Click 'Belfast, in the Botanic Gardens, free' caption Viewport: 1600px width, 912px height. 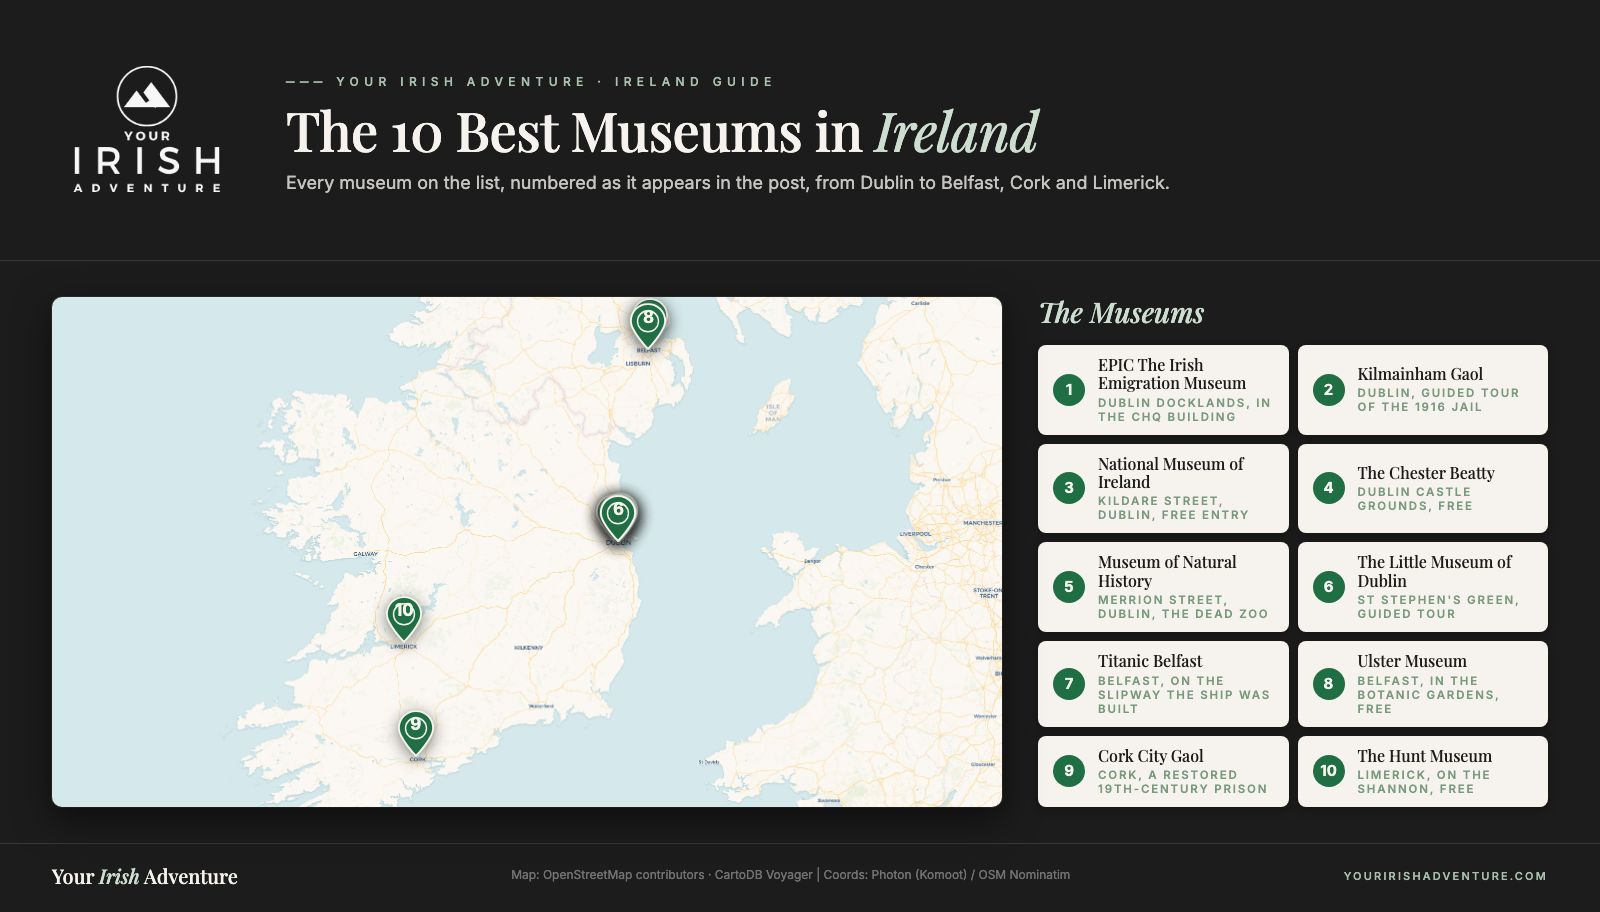click(x=1428, y=695)
